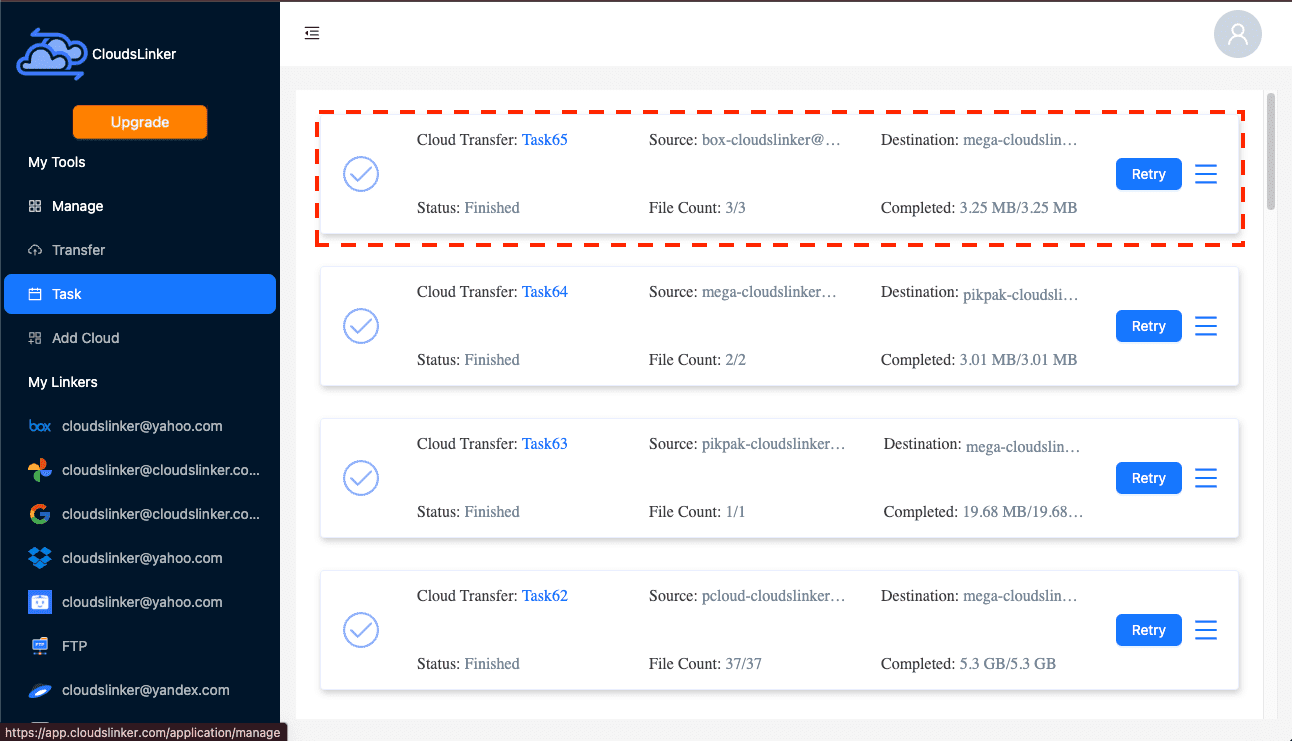Screen dimensions: 1292x741
Task: Retry Task65
Action: pos(1148,174)
